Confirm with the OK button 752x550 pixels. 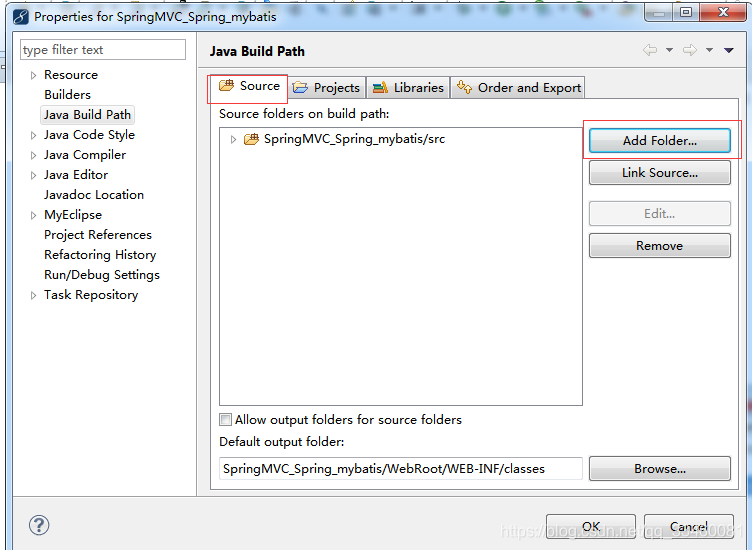coord(591,527)
